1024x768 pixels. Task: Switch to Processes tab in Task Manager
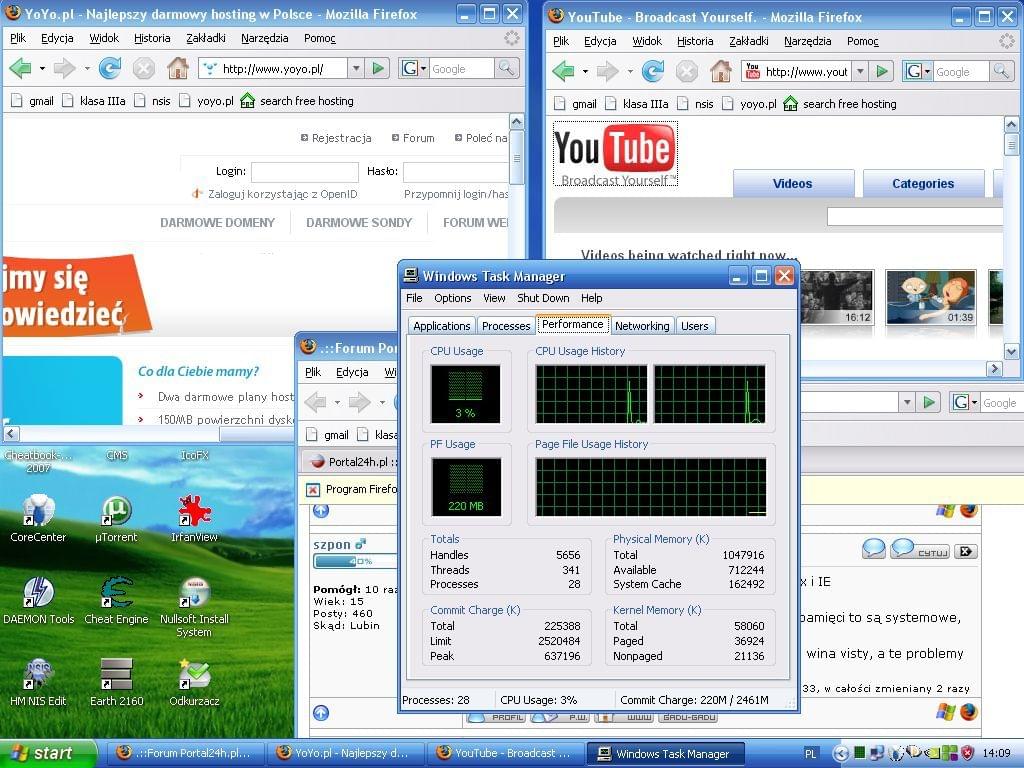click(x=505, y=326)
